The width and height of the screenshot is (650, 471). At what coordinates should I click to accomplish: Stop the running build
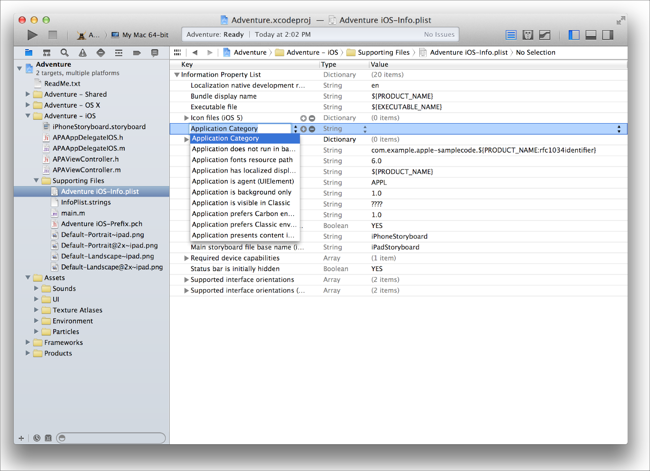53,35
